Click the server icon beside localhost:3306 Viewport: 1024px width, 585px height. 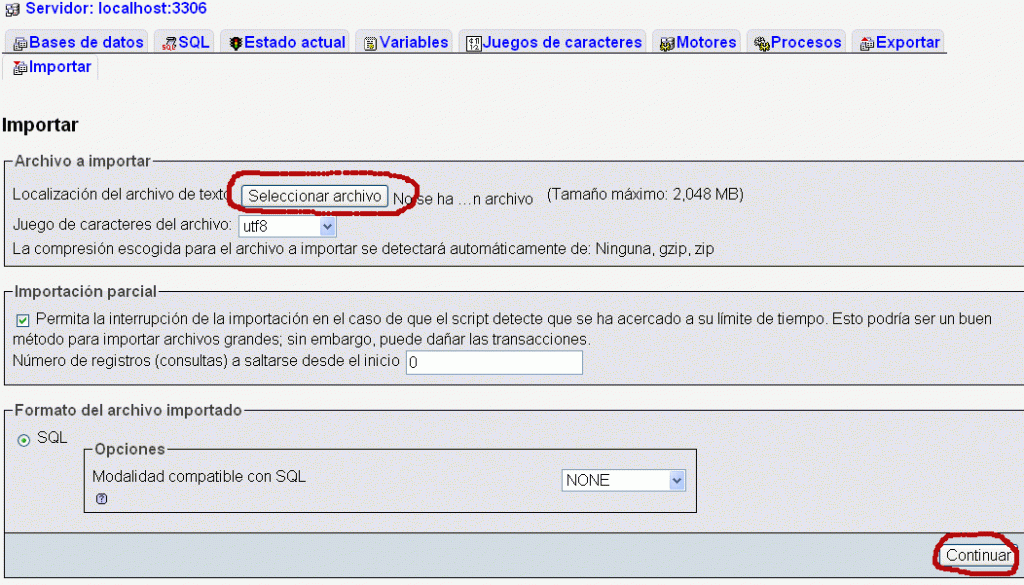pyautogui.click(x=11, y=9)
